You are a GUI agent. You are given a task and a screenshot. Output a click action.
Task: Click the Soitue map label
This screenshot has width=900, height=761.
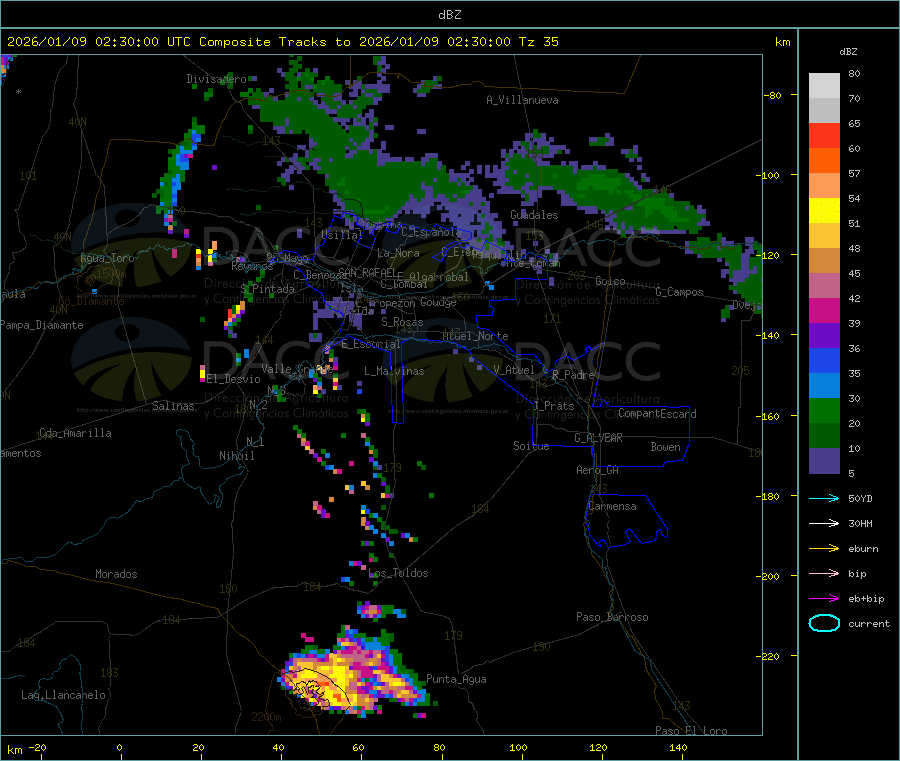[x=531, y=446]
